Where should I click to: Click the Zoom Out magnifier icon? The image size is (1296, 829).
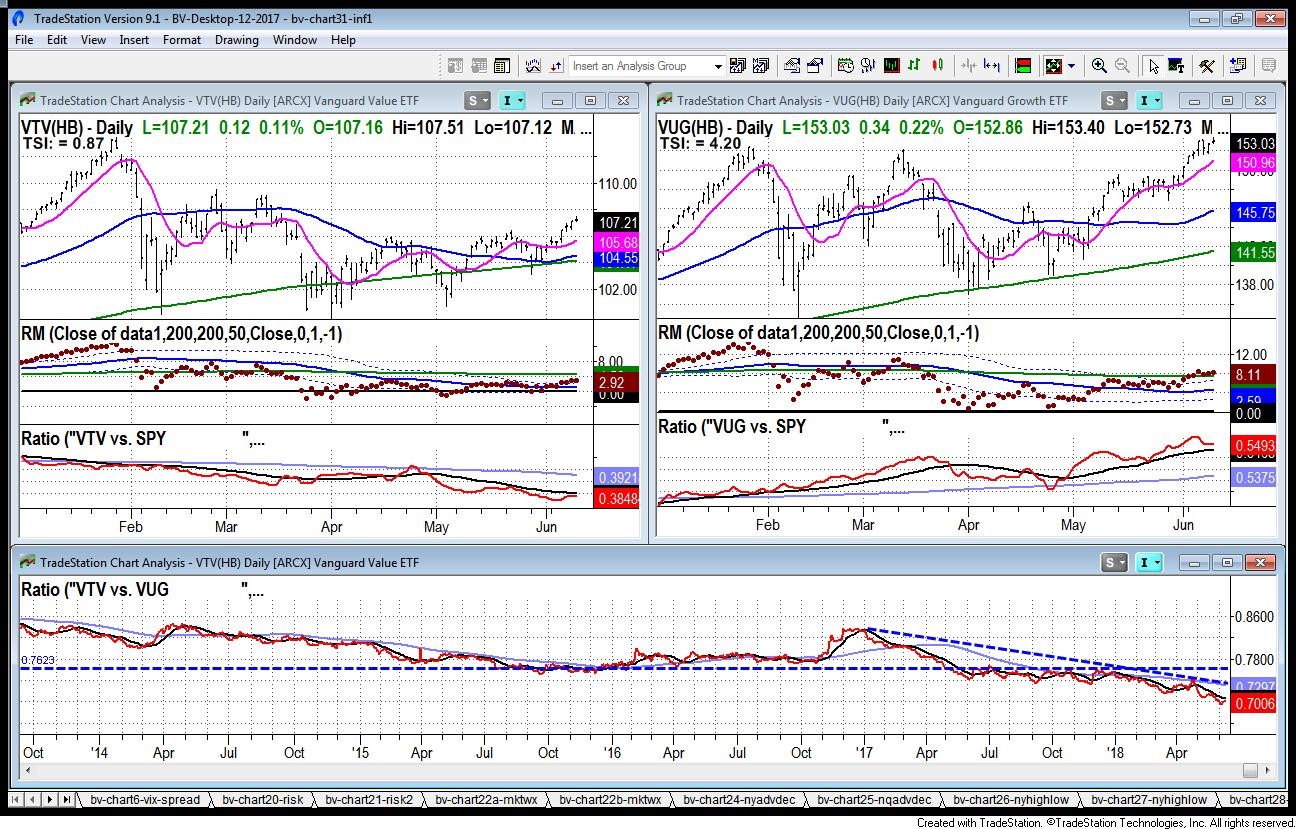pos(1122,66)
